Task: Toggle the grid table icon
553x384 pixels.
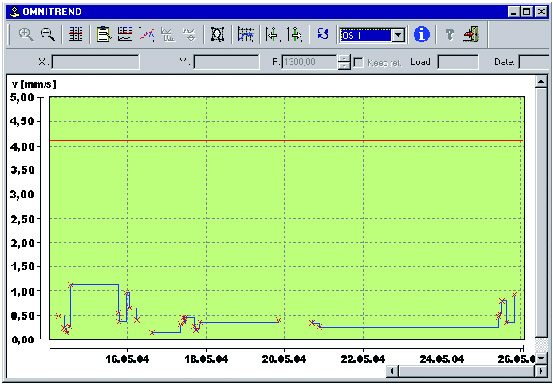Action: (x=75, y=35)
